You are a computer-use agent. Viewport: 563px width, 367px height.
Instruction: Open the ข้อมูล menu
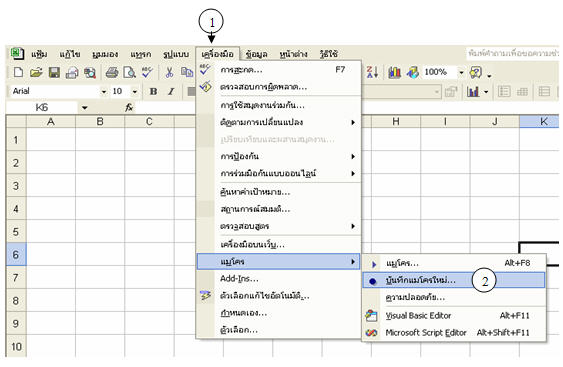257,54
